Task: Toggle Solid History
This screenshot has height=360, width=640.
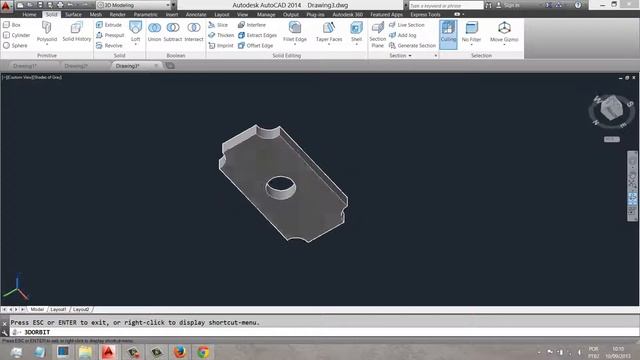Action: click(x=76, y=31)
